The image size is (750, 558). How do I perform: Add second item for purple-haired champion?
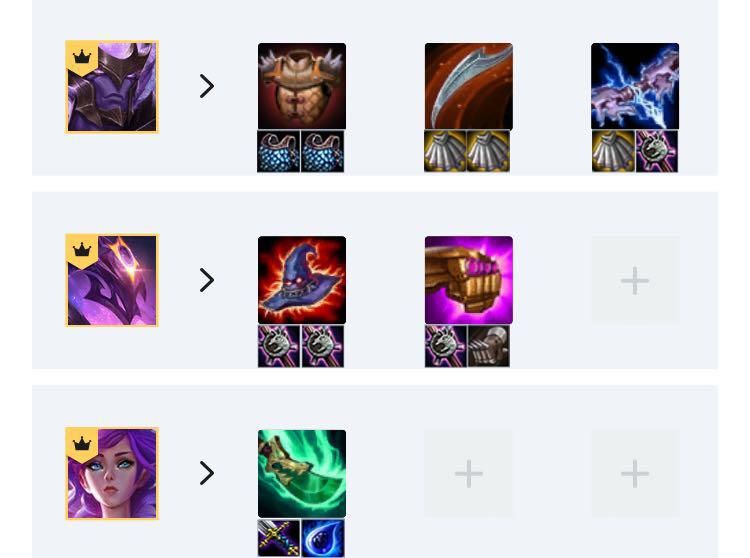469,473
